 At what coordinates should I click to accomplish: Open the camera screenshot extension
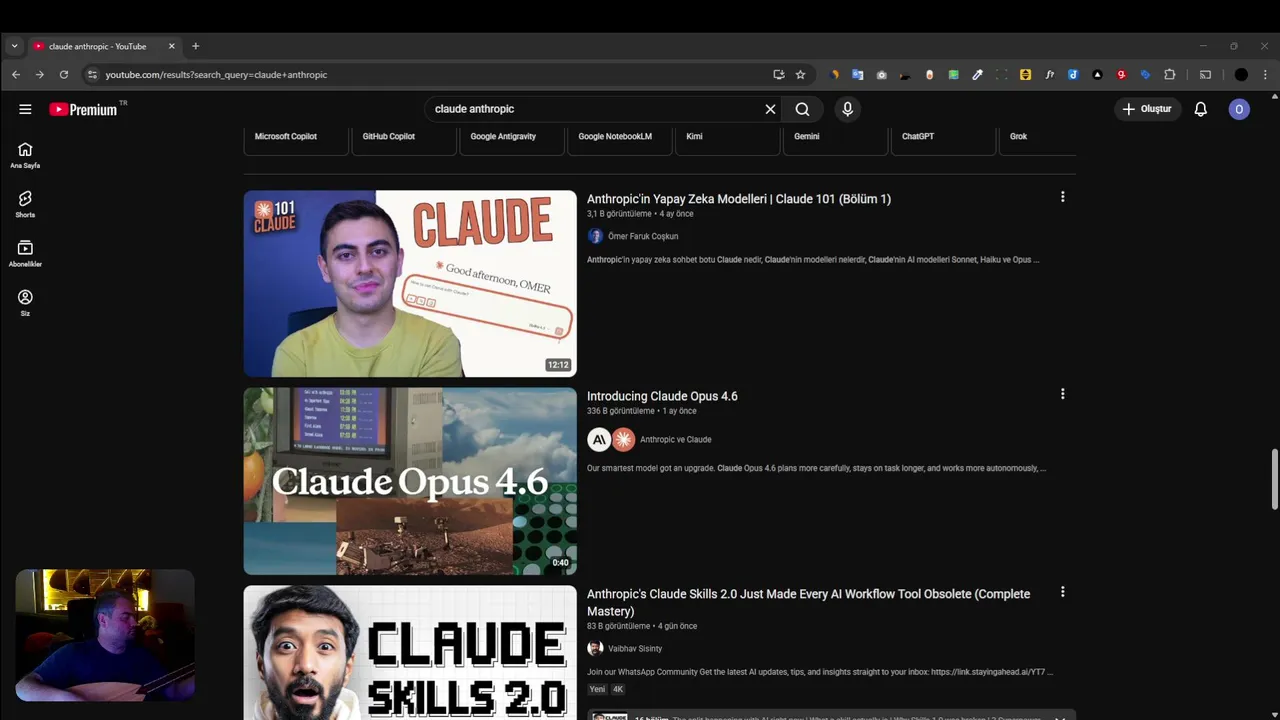pyautogui.click(x=881, y=74)
